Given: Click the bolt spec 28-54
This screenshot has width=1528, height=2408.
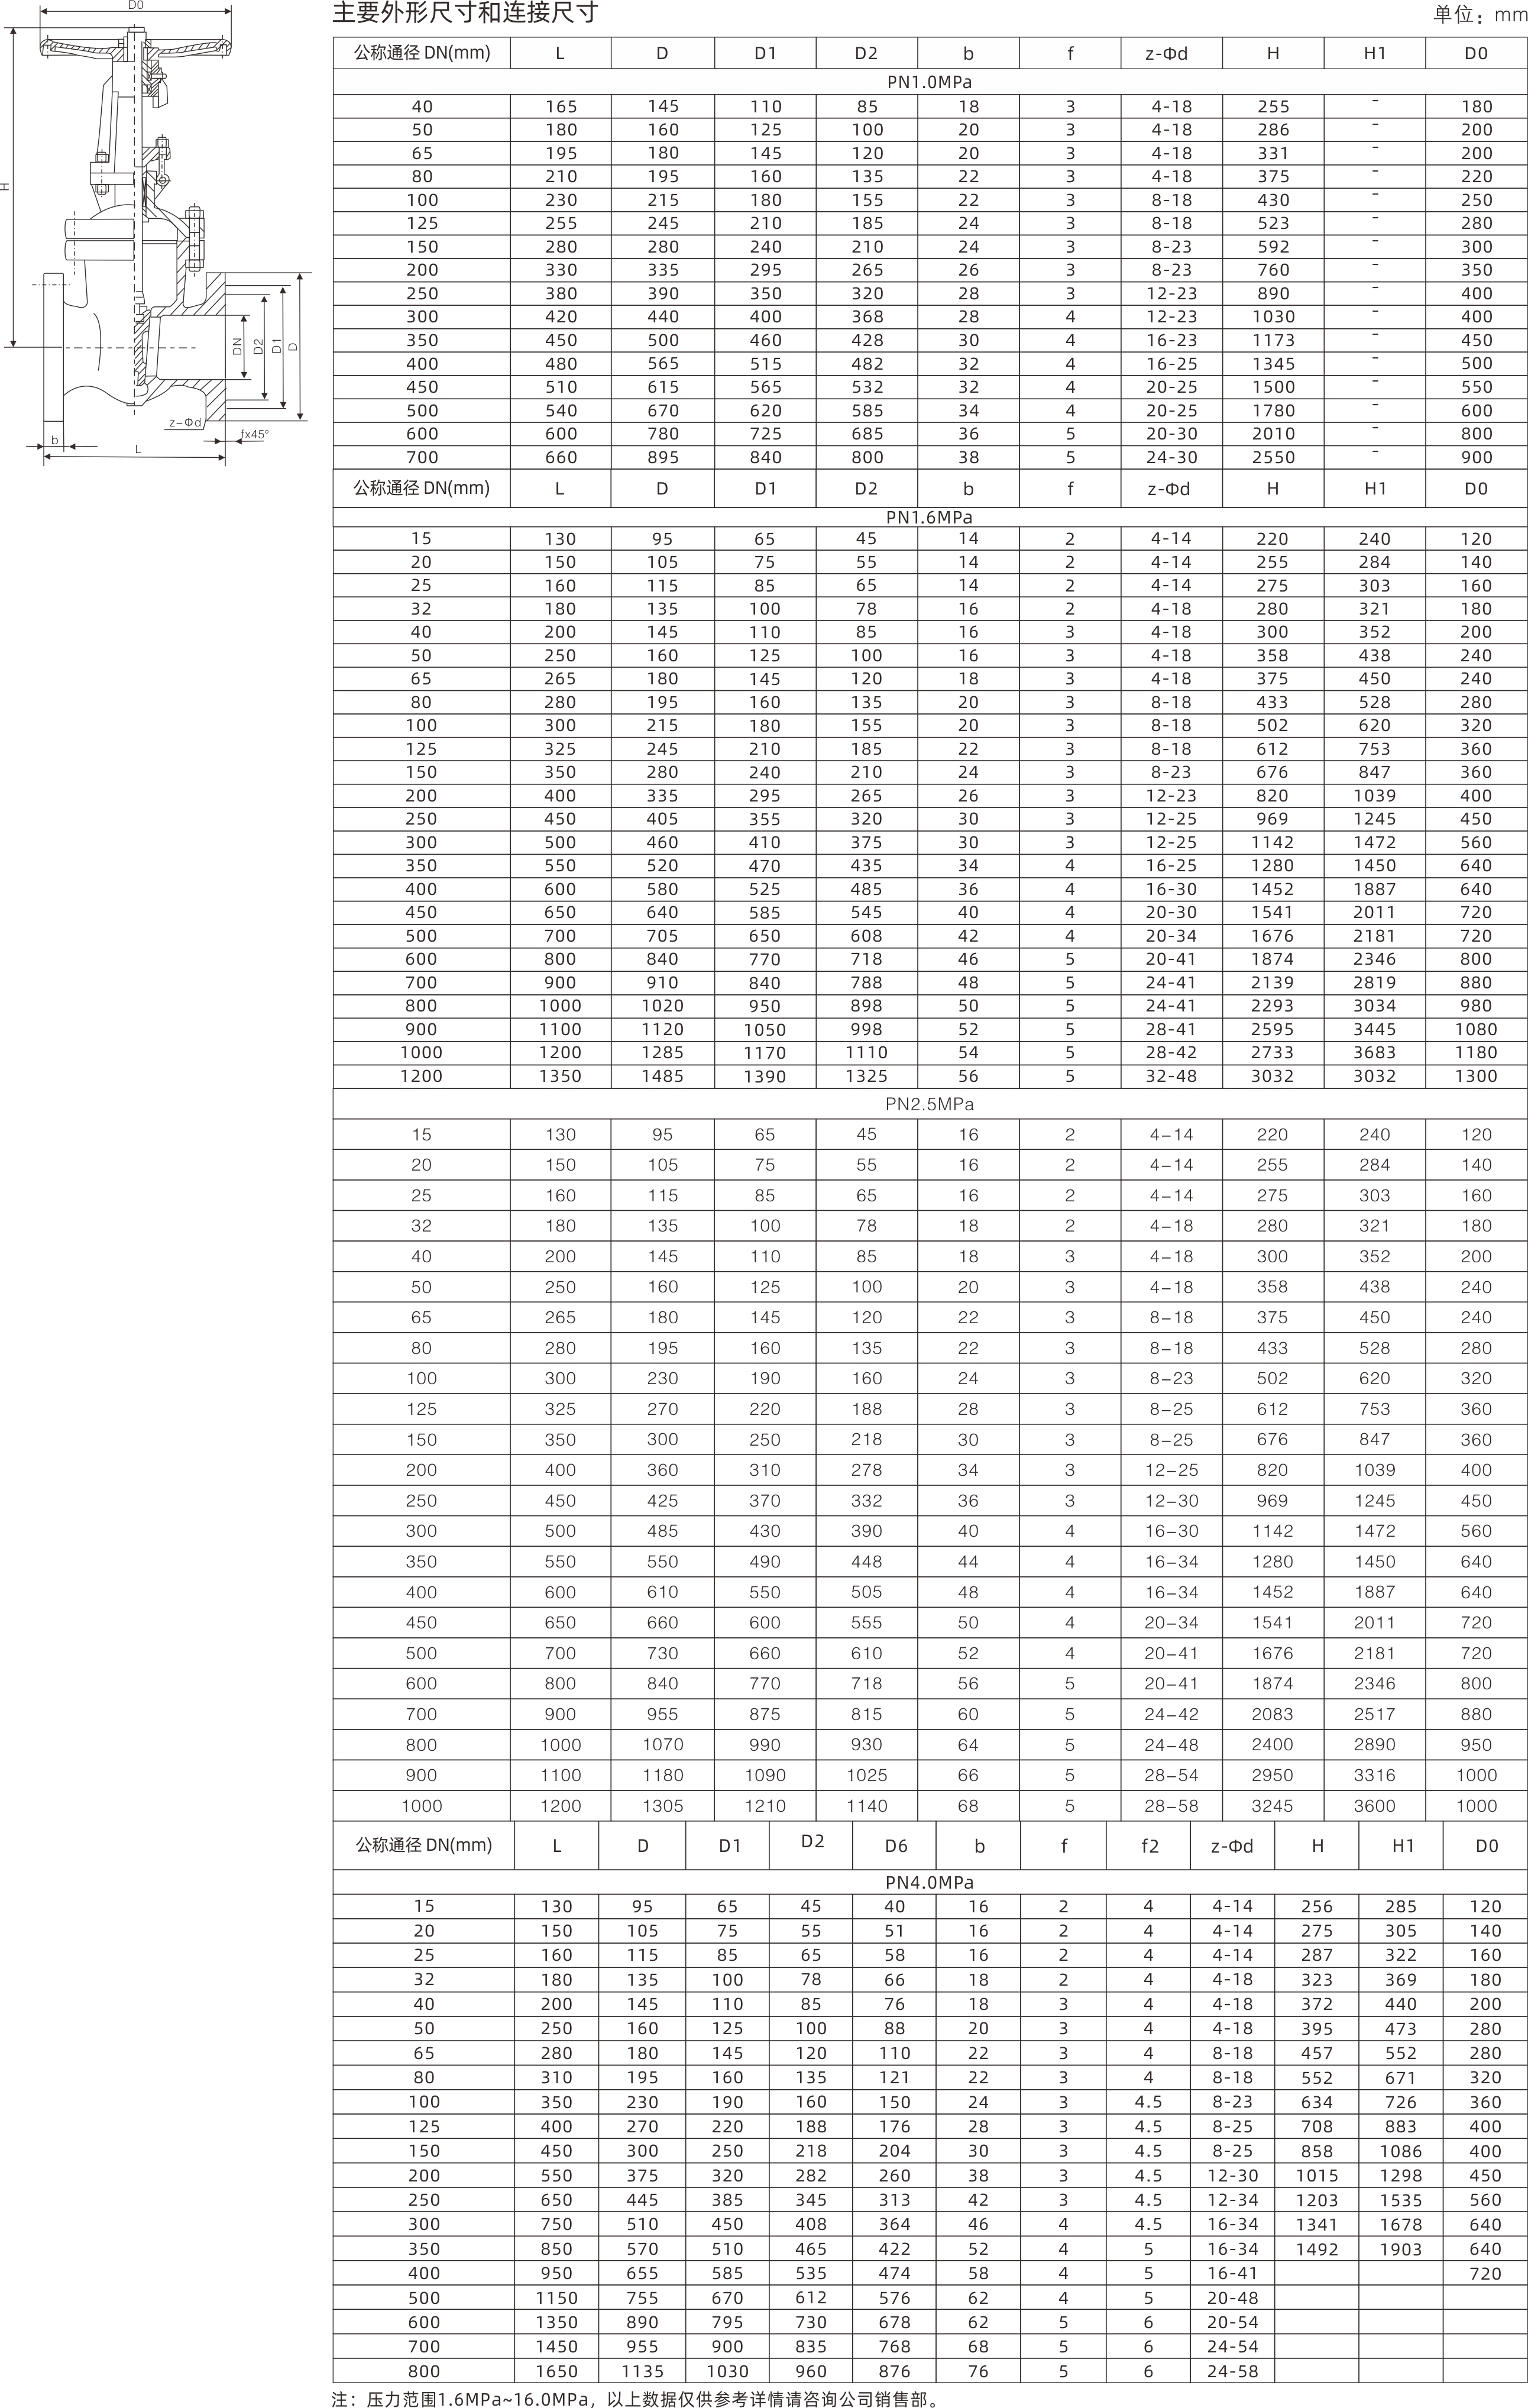Looking at the screenshot, I should tap(1171, 1775).
